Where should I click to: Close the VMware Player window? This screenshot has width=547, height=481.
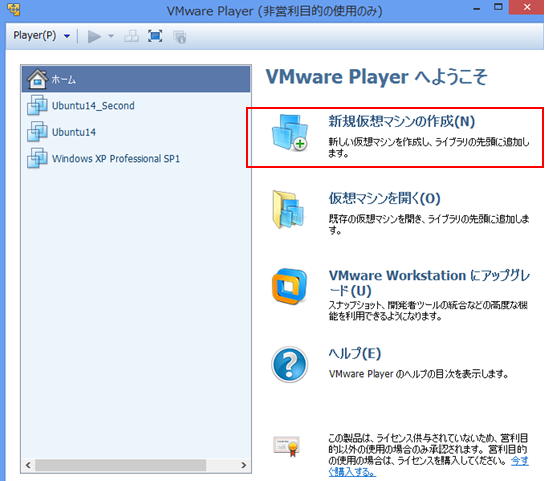pyautogui.click(x=527, y=7)
